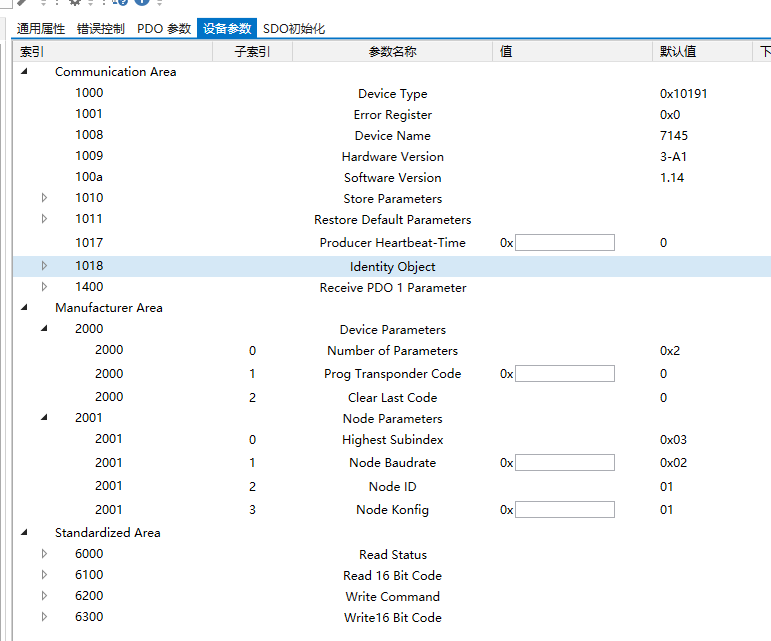This screenshot has height=641, width=771.
Task: Expand the 1010 Store Parameters entry
Action: 44,198
